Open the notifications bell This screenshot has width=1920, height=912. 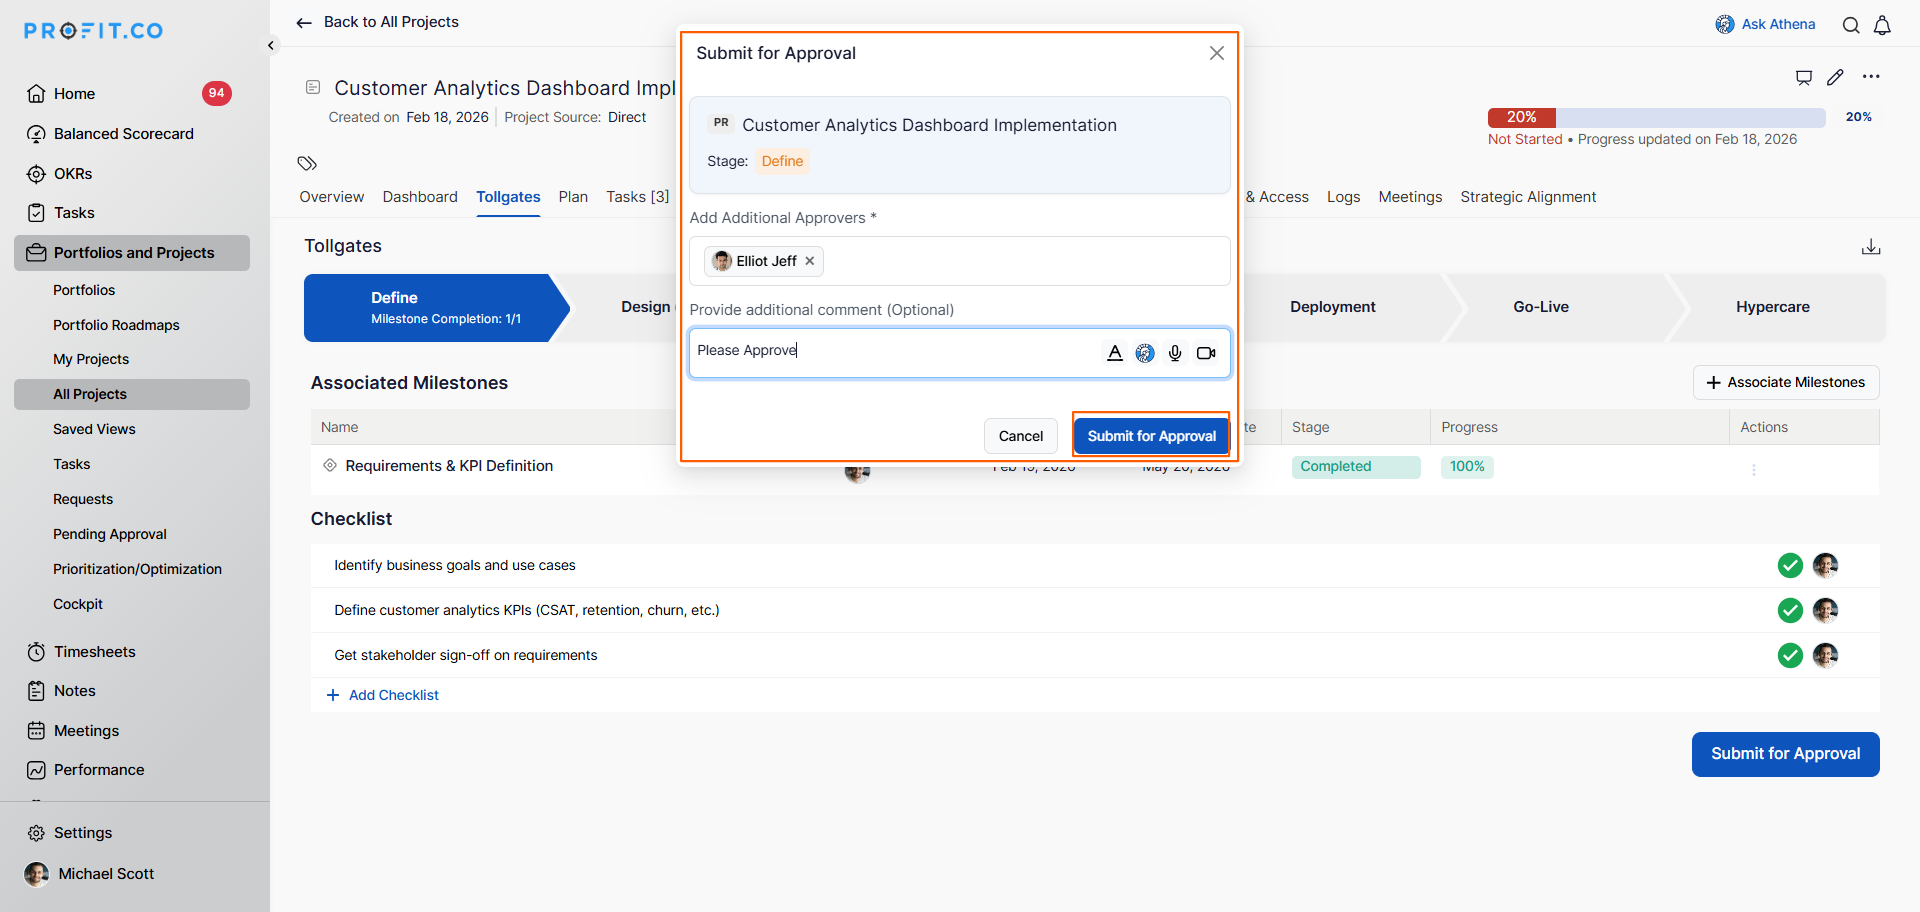point(1882,25)
